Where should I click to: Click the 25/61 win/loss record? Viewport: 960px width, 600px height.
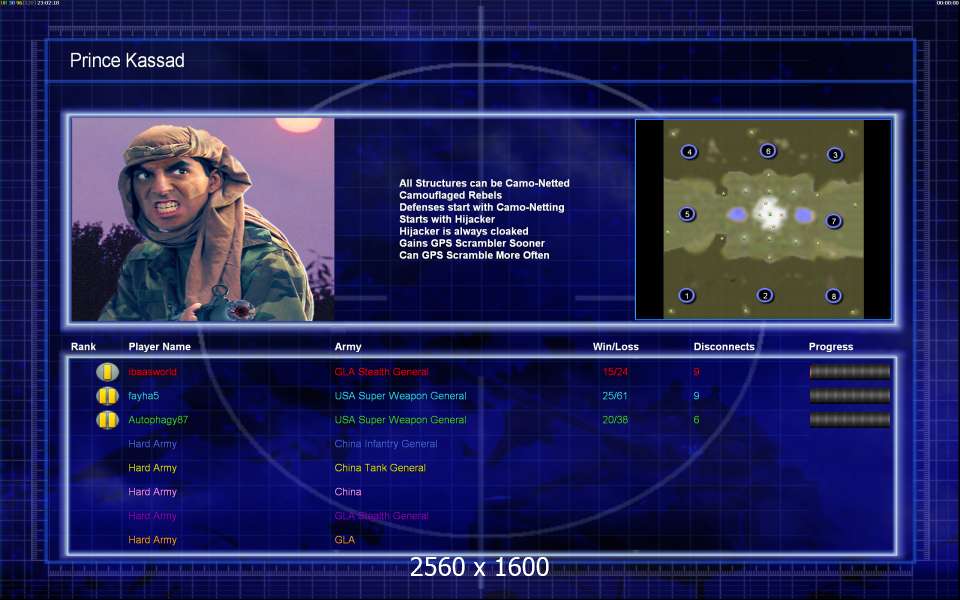coord(615,396)
